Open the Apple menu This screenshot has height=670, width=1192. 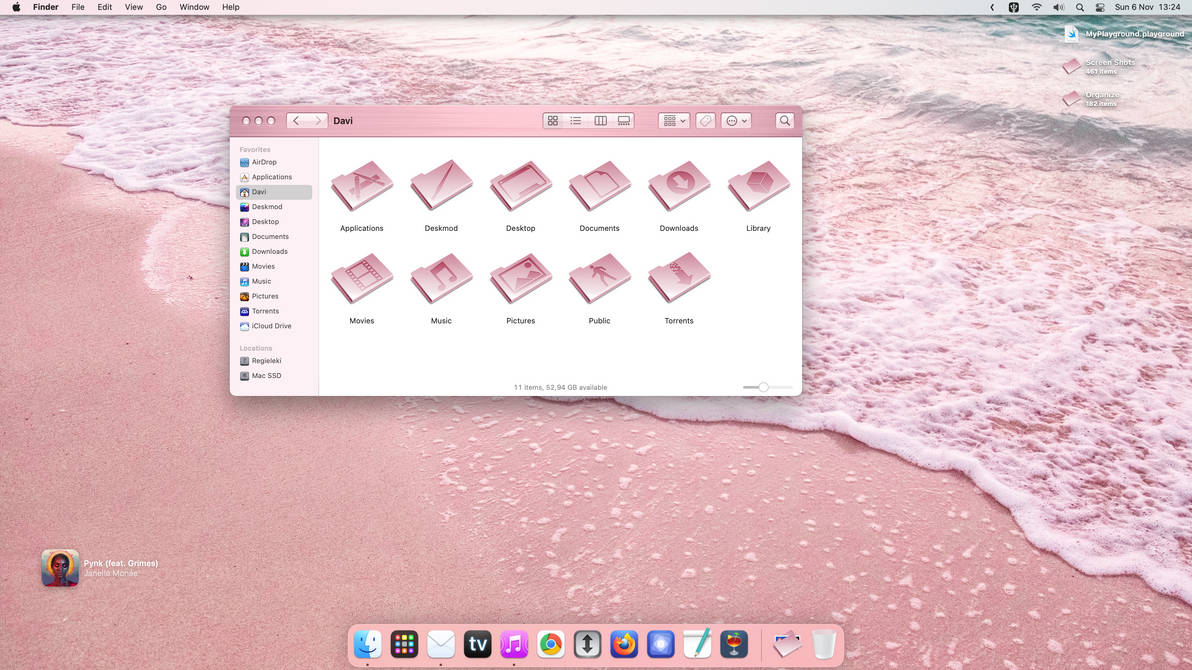[x=16, y=7]
